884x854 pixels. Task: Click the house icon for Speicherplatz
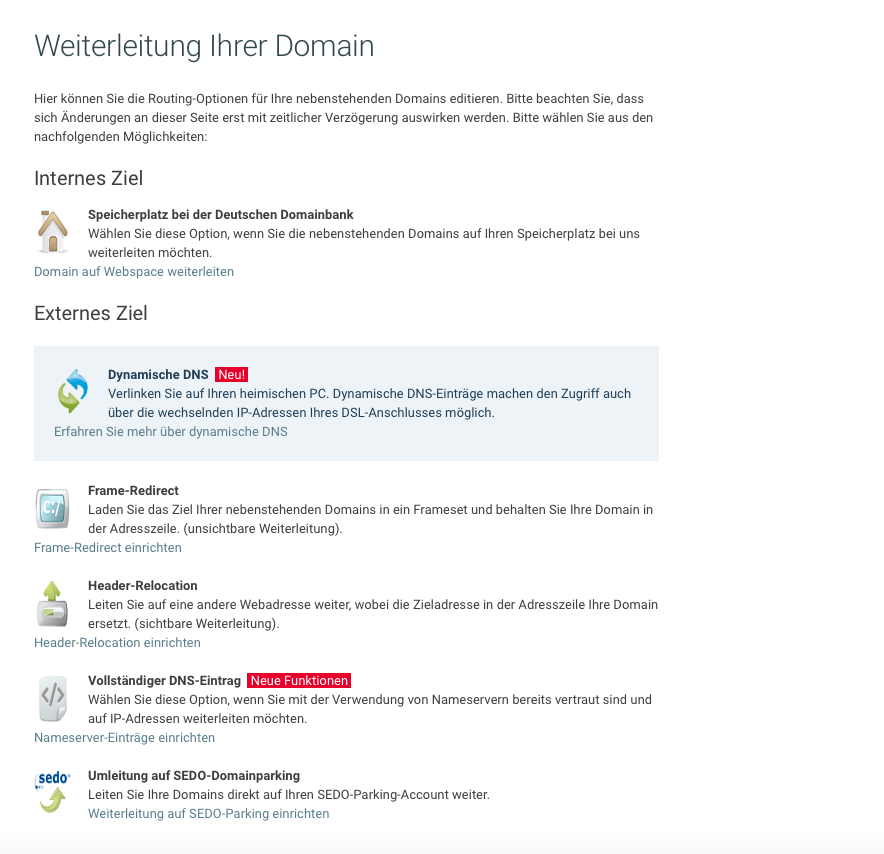pyautogui.click(x=52, y=231)
